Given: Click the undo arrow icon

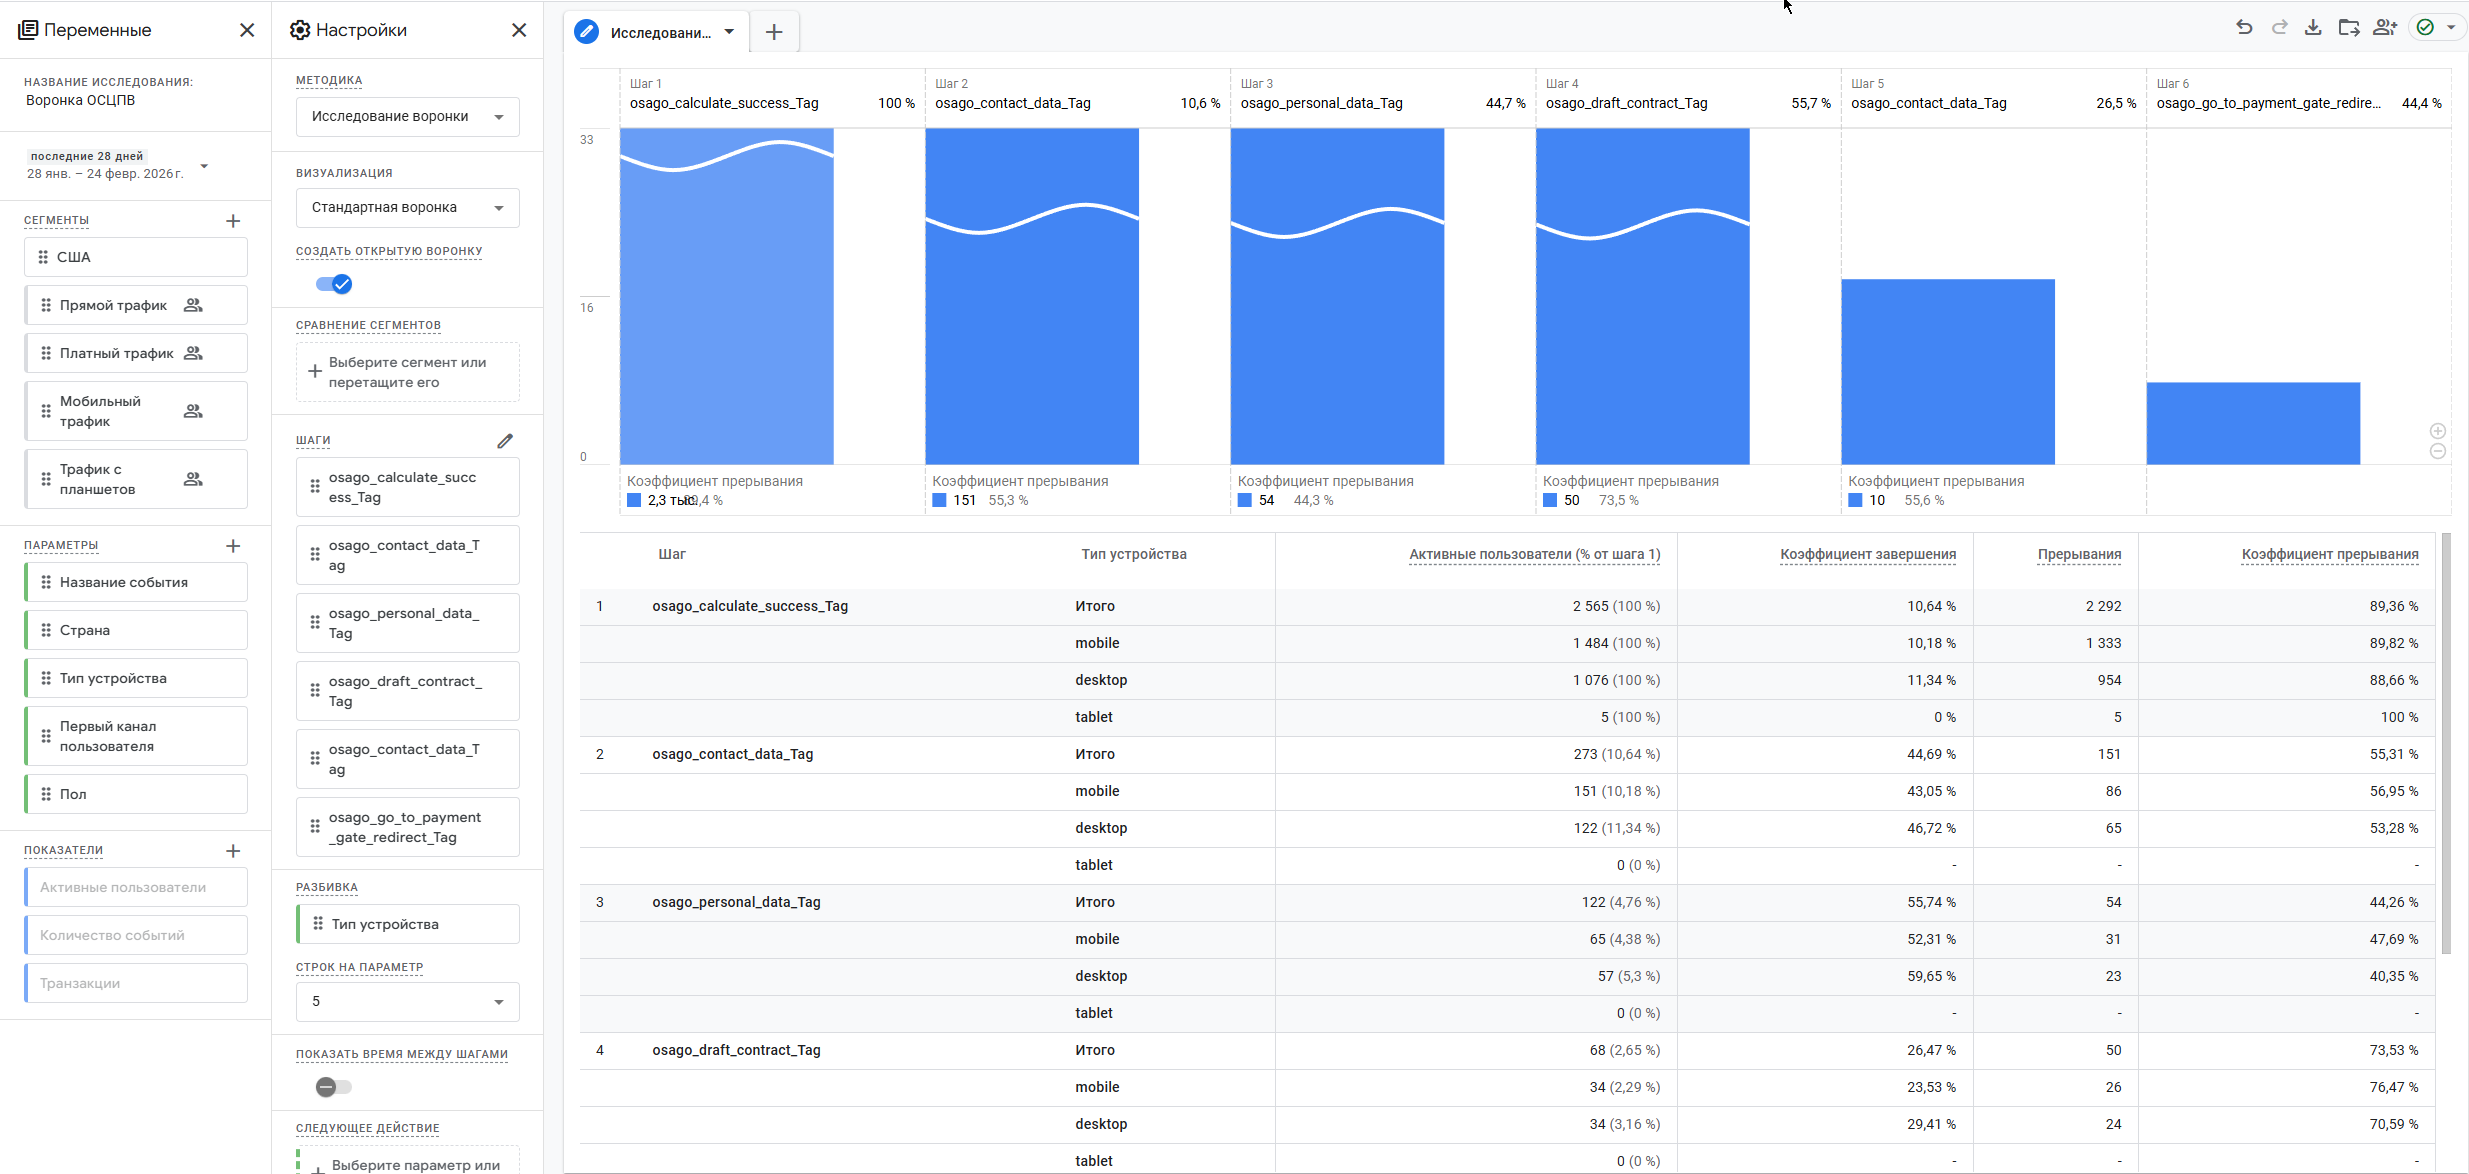Looking at the screenshot, I should click(x=2244, y=28).
